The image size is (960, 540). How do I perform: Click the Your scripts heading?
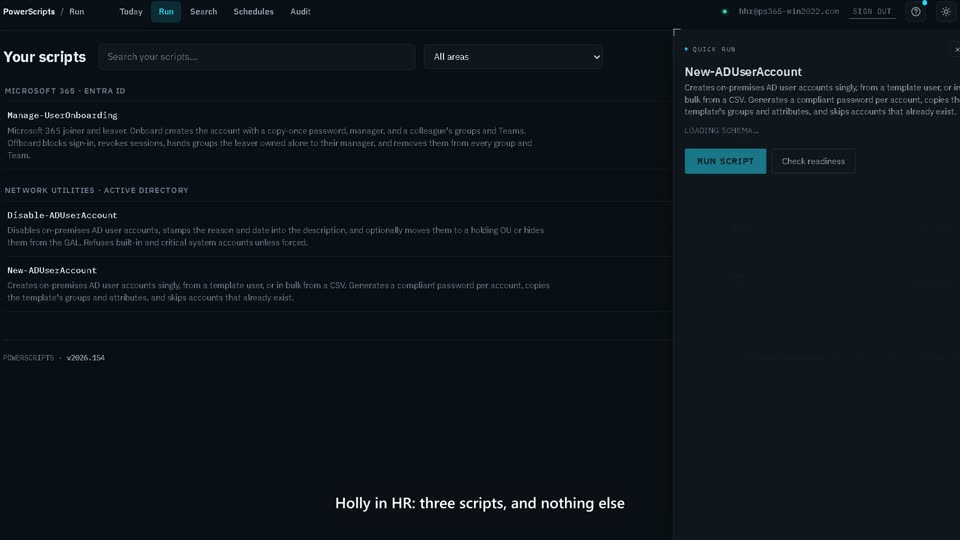pyautogui.click(x=45, y=57)
